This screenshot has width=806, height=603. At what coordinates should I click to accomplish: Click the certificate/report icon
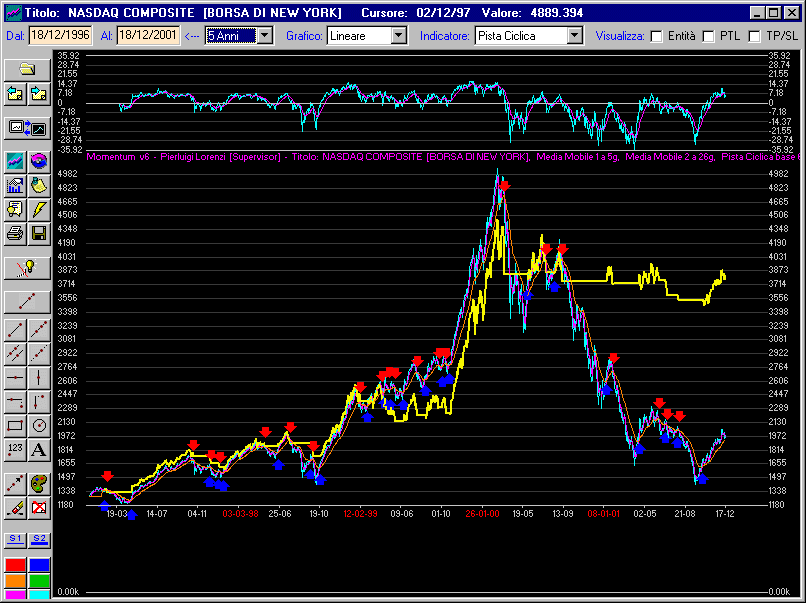click(x=15, y=209)
